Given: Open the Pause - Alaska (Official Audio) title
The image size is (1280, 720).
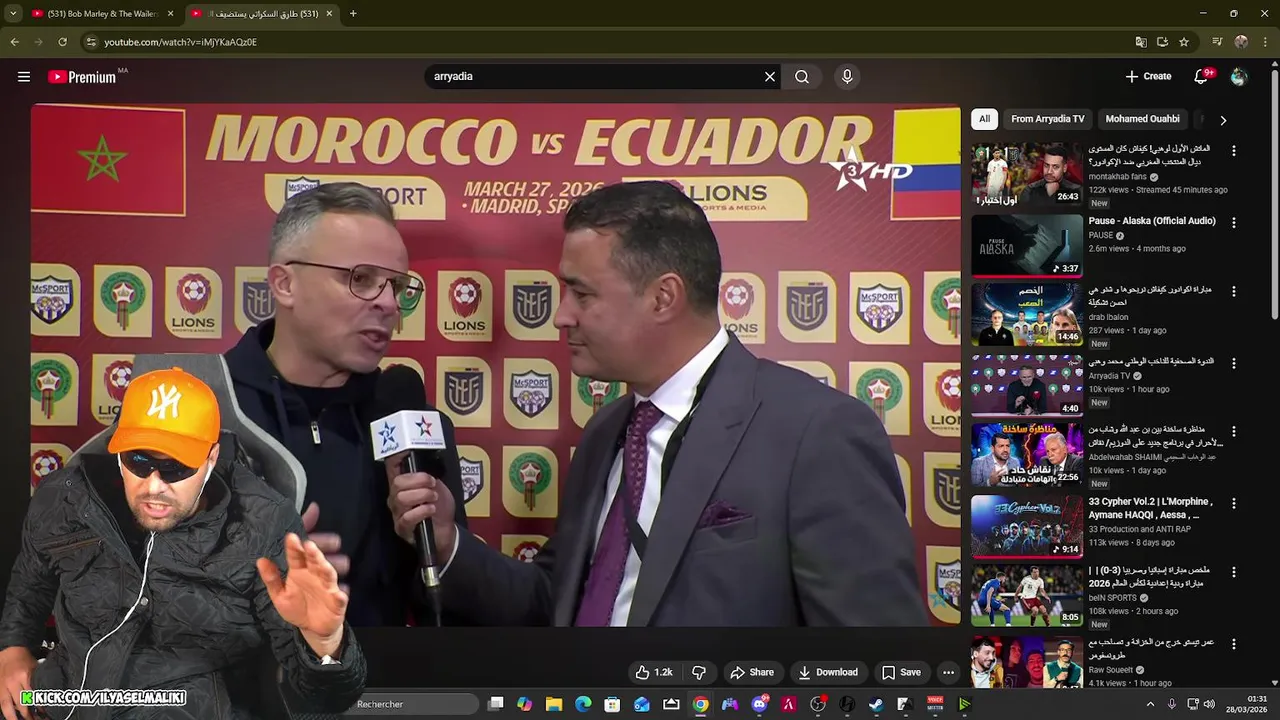Looking at the screenshot, I should pyautogui.click(x=1152, y=221).
